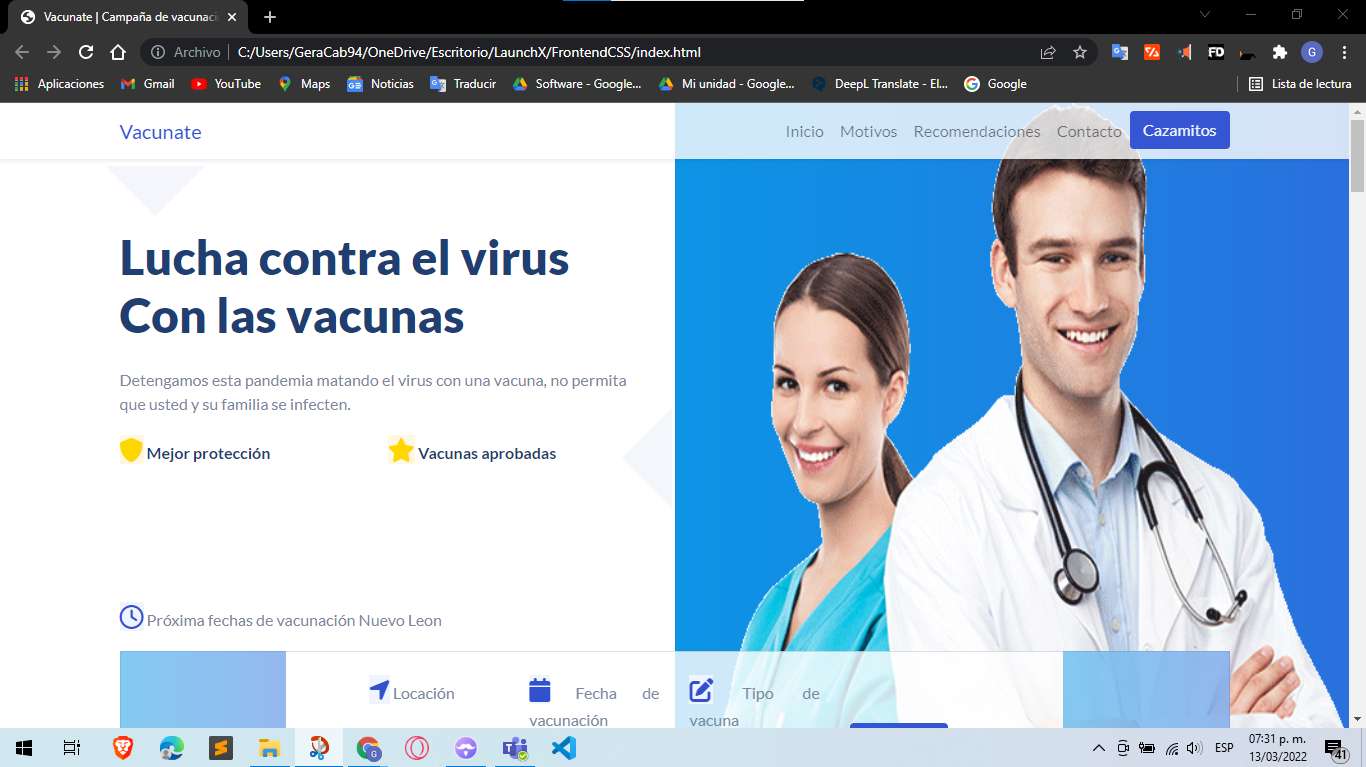Click the calendar icon for Fecha de vacunación
This screenshot has width=1366, height=767.
click(540, 689)
